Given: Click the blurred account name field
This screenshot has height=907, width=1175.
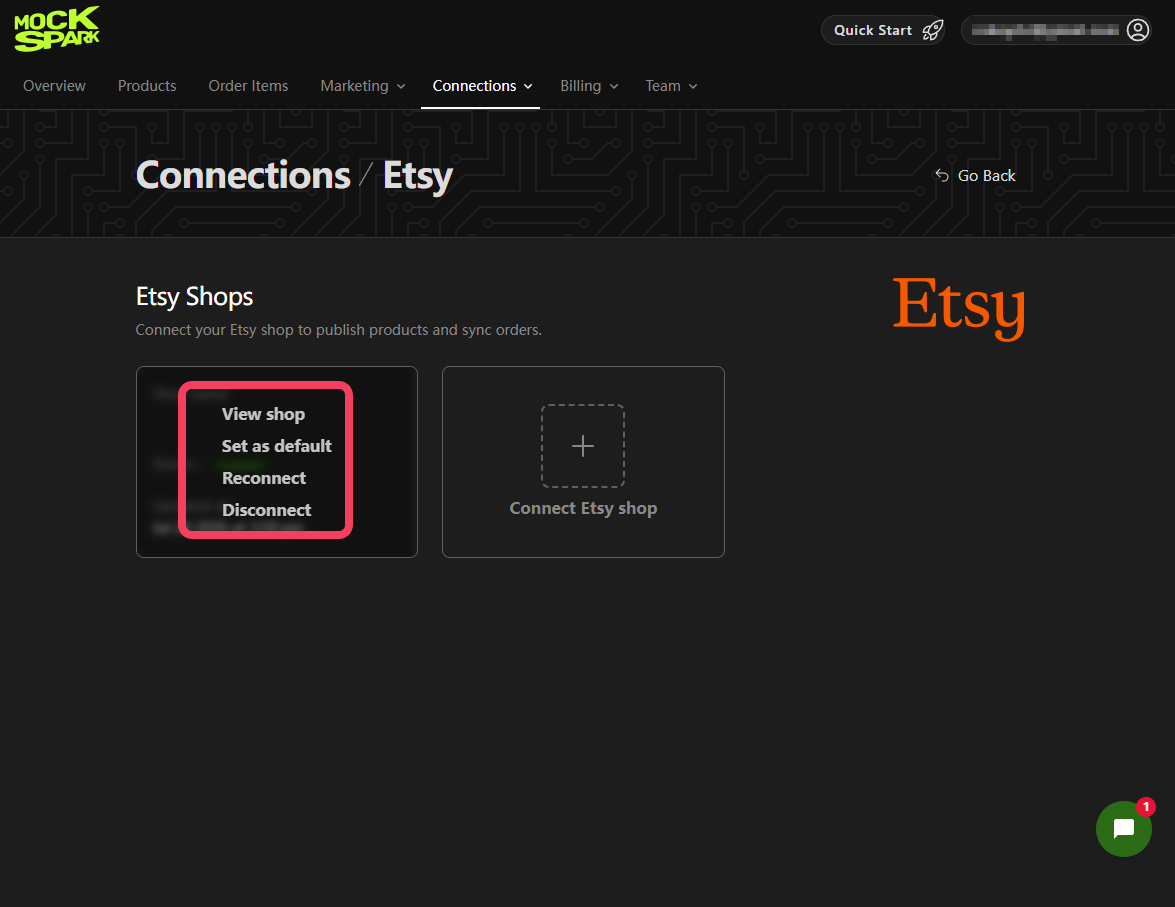Looking at the screenshot, I should point(1045,31).
